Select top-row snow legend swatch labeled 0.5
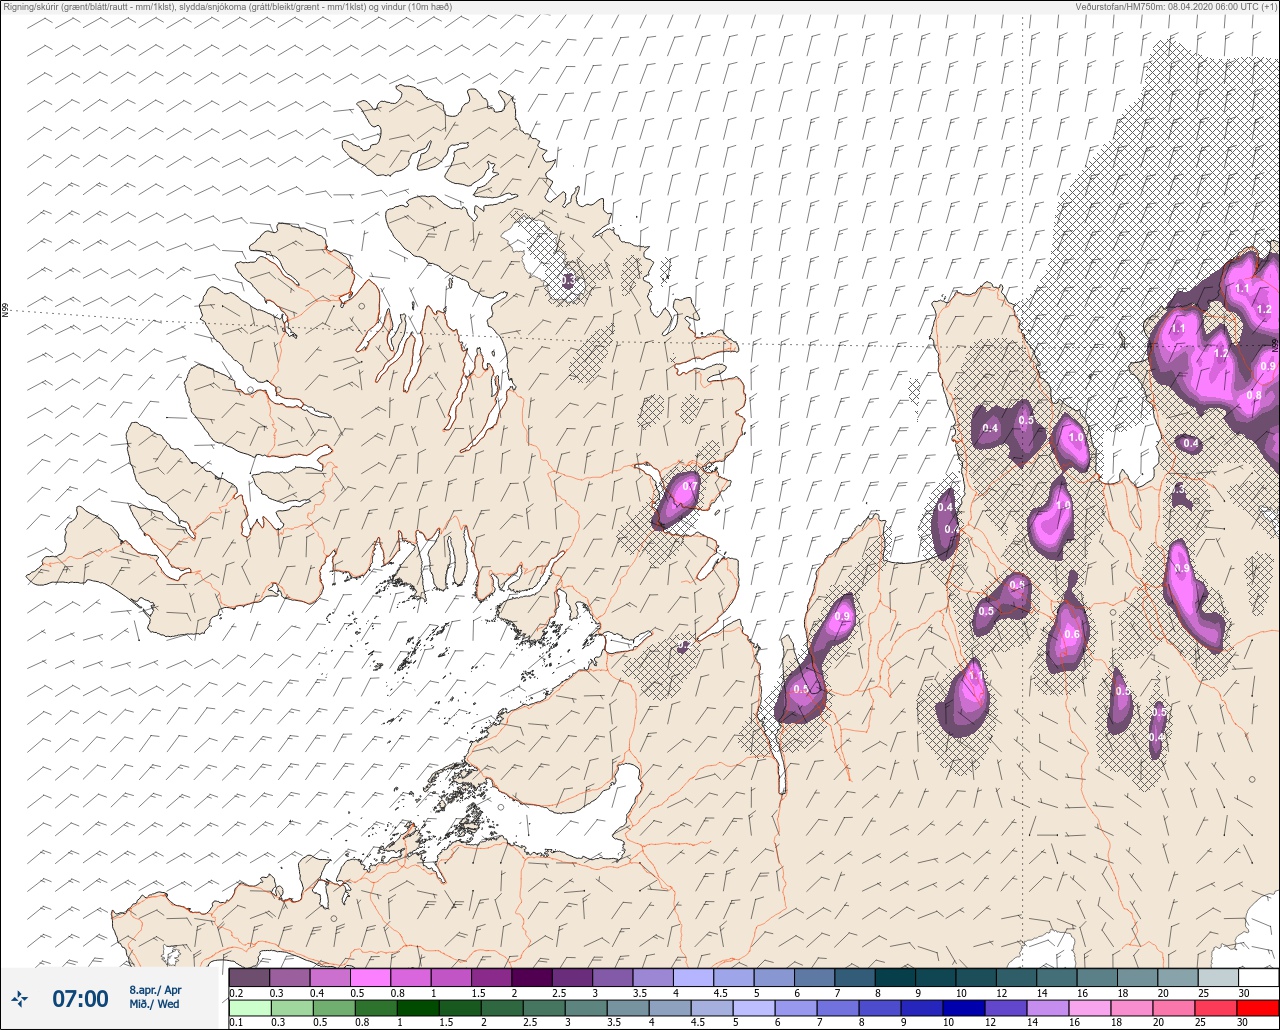The width and height of the screenshot is (1280, 1030). point(370,977)
